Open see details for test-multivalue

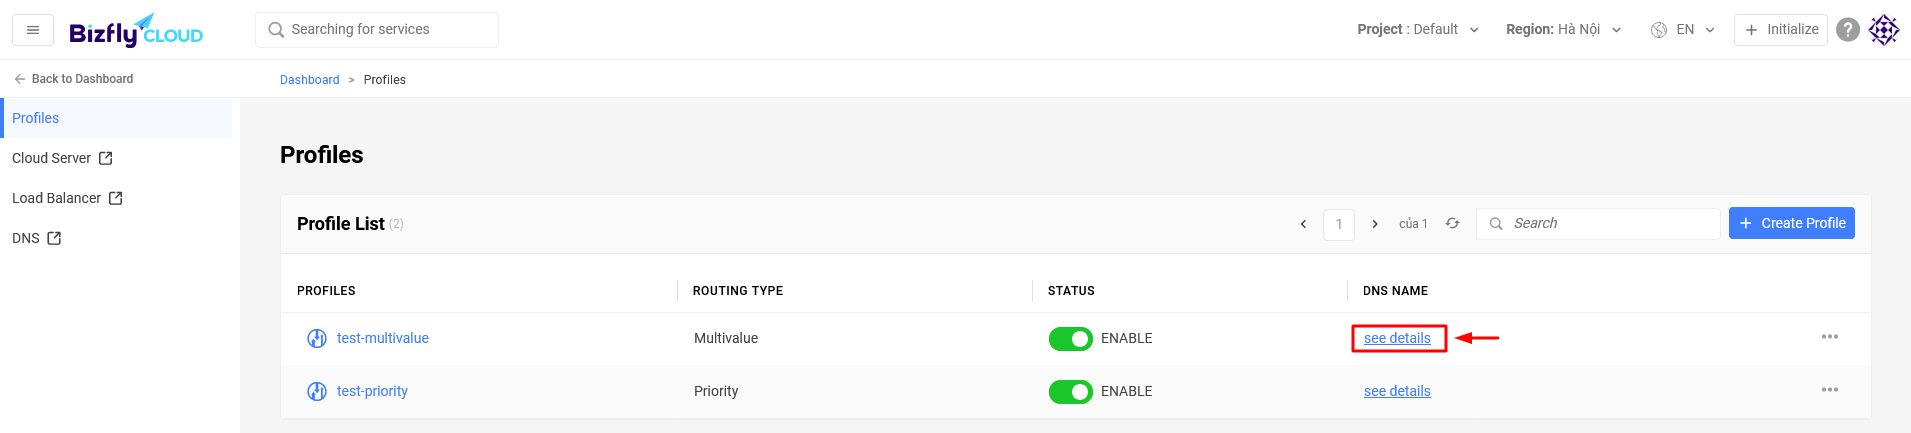1397,338
